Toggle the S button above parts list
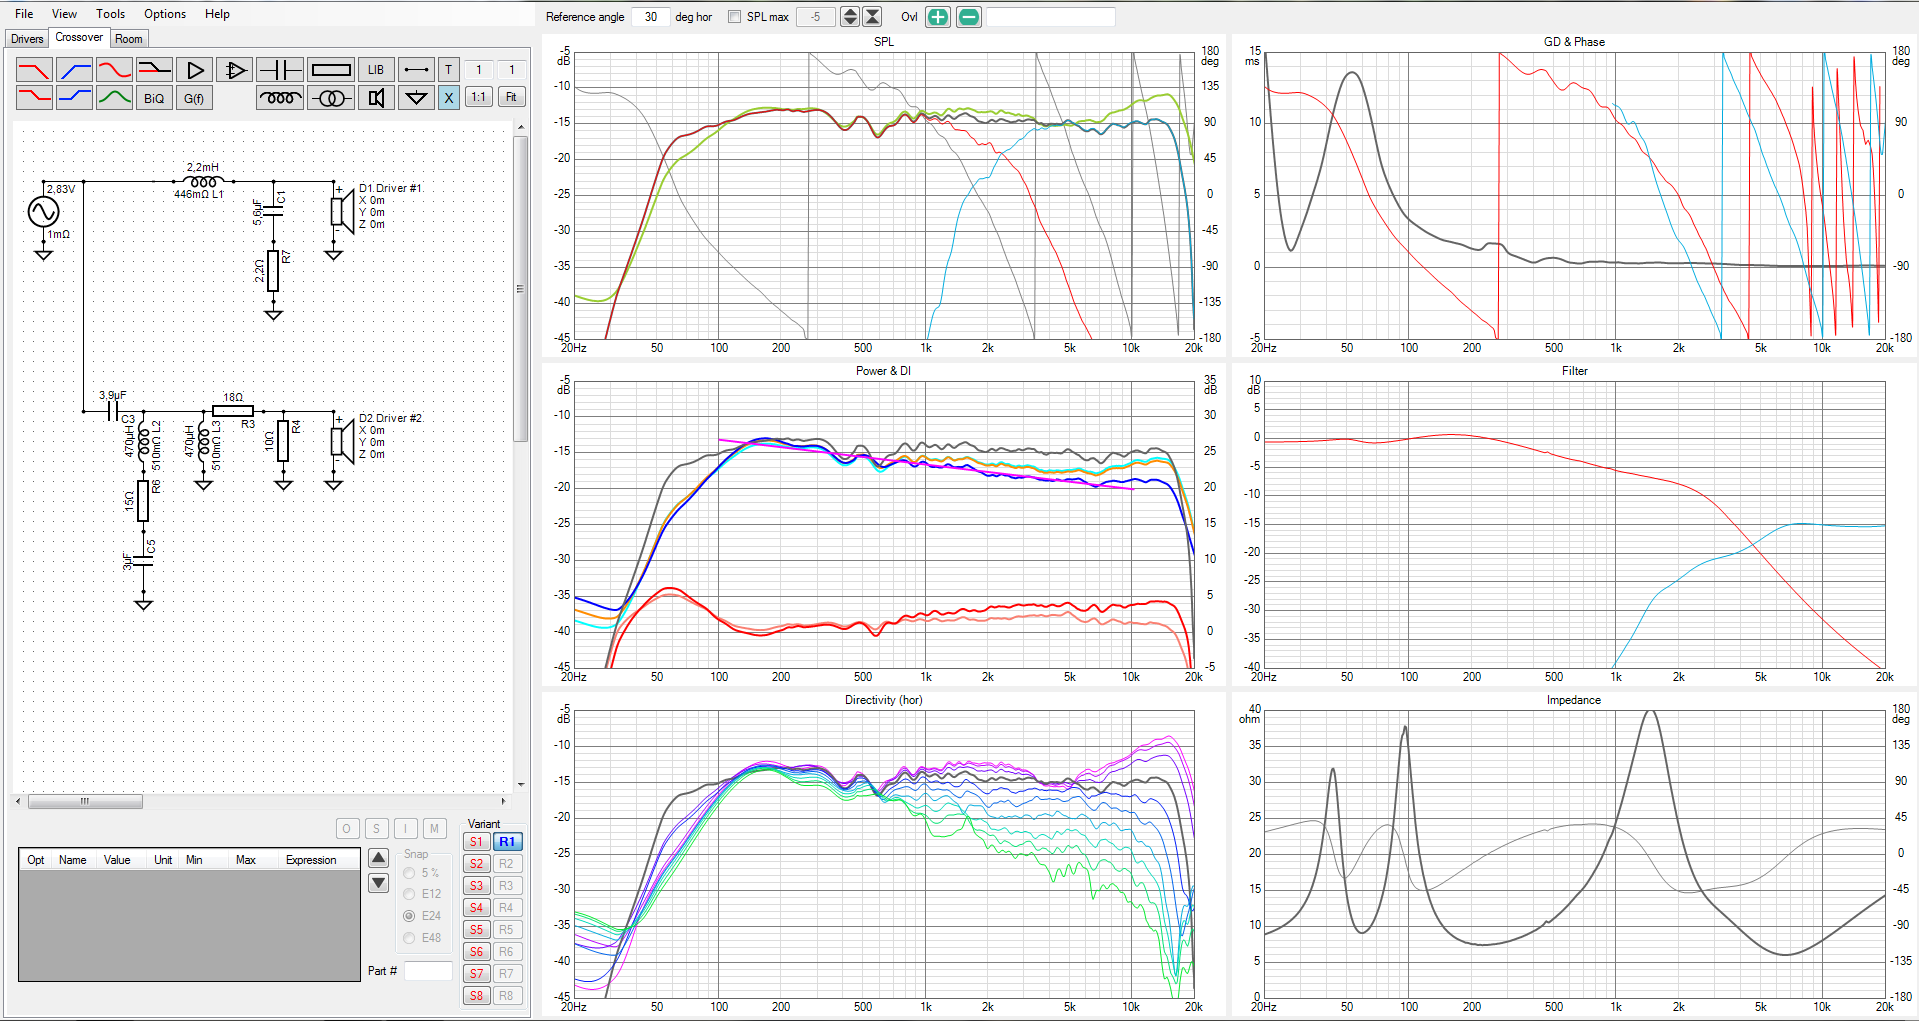 [x=376, y=829]
